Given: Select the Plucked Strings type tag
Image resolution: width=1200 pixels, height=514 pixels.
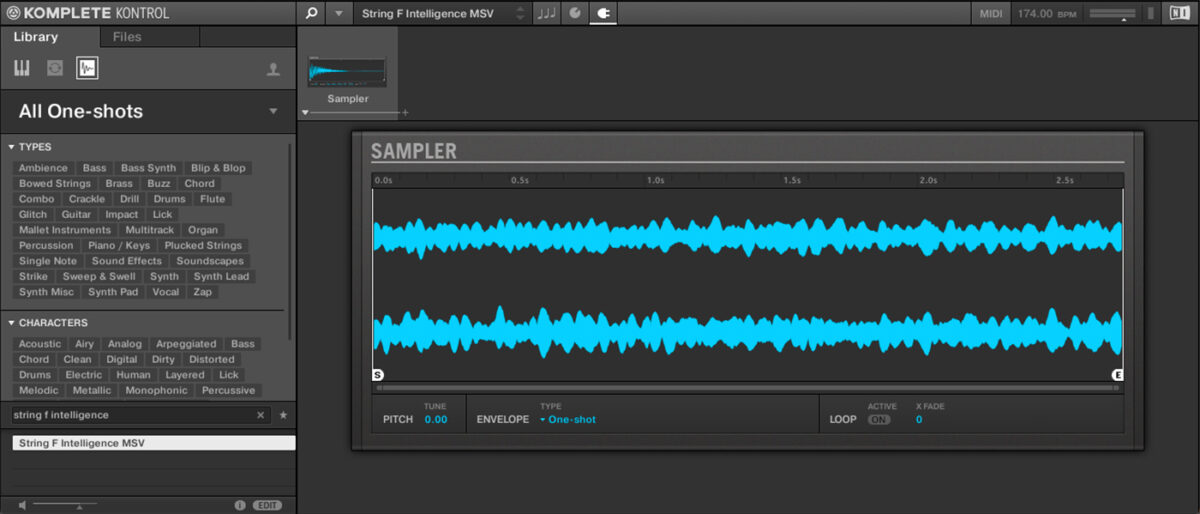Looking at the screenshot, I should [x=203, y=246].
